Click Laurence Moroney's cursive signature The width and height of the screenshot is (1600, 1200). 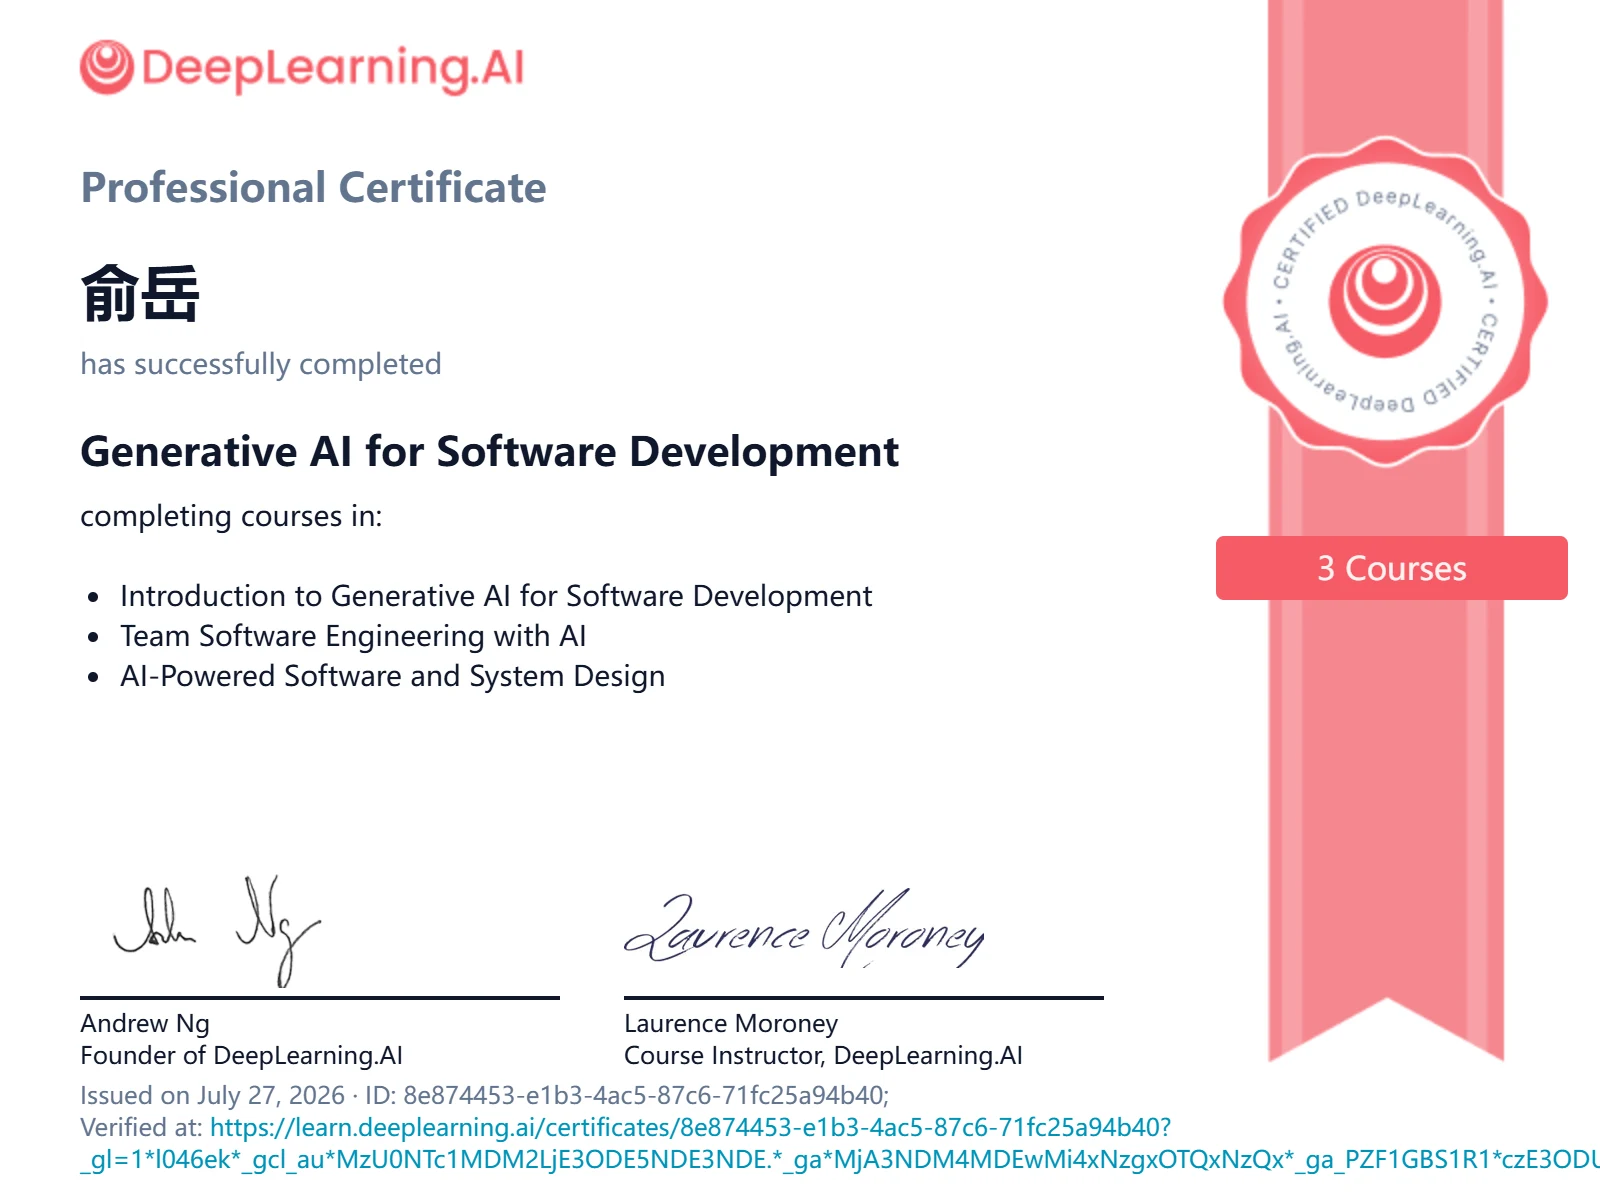[x=805, y=930]
